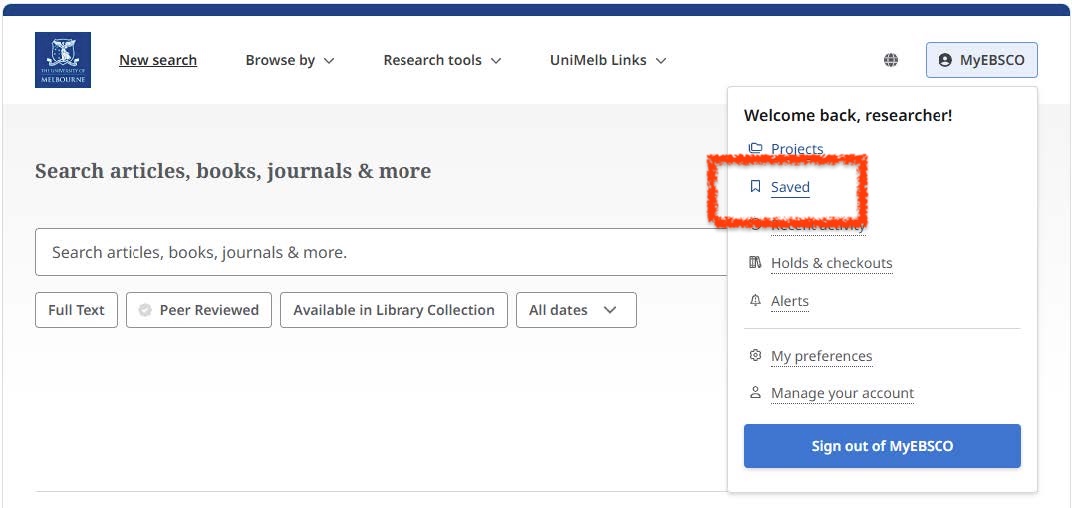The height and width of the screenshot is (508, 1072).
Task: Toggle the Peer Reviewed filter
Action: pos(199,310)
